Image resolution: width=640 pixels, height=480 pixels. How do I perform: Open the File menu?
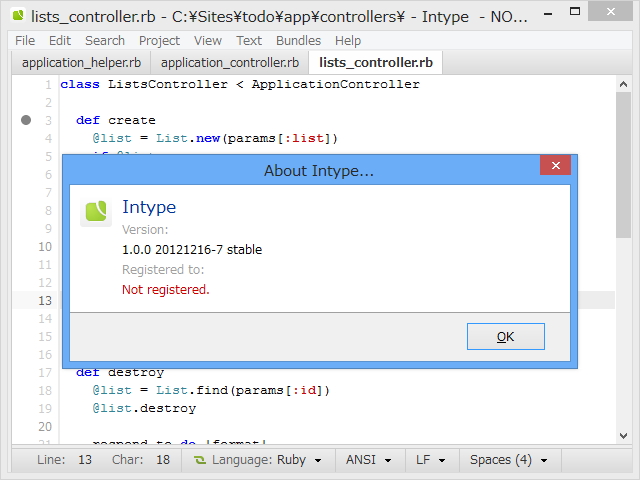coord(25,41)
